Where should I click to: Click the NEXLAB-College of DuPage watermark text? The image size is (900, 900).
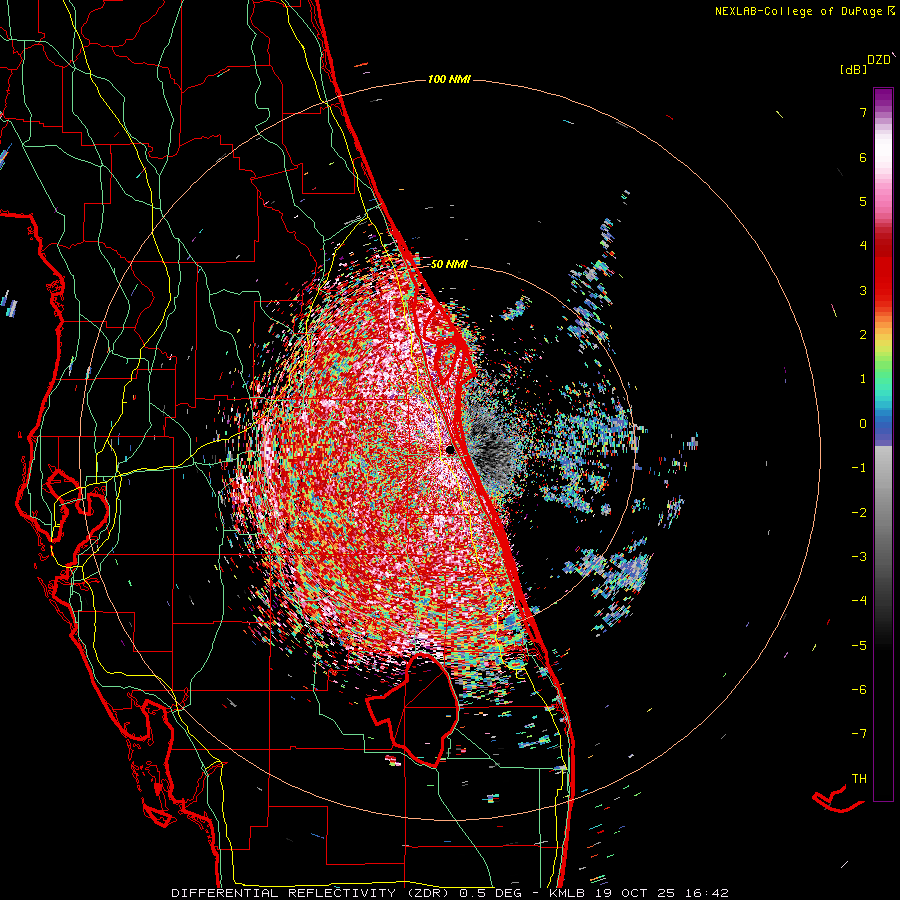pos(805,11)
